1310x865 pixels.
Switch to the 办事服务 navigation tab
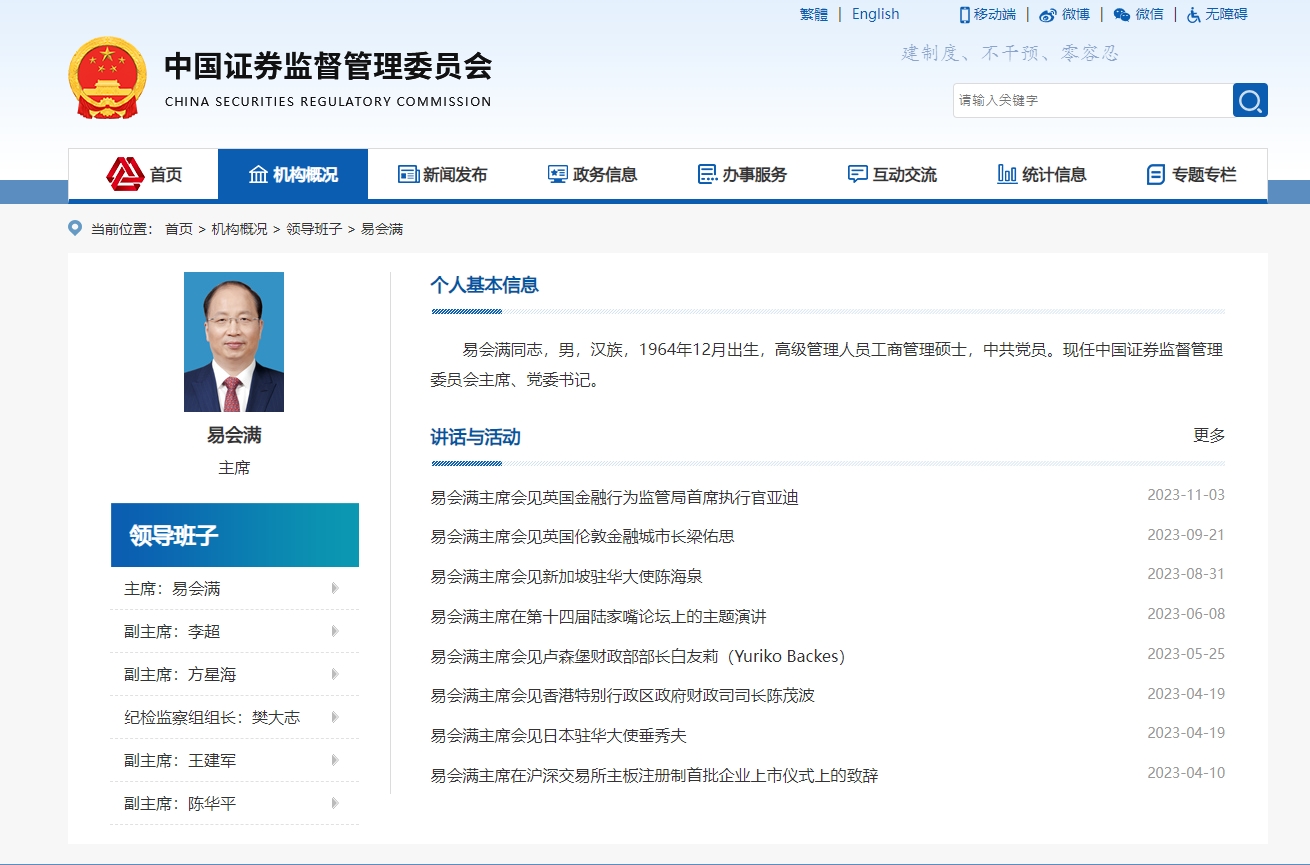coord(743,174)
